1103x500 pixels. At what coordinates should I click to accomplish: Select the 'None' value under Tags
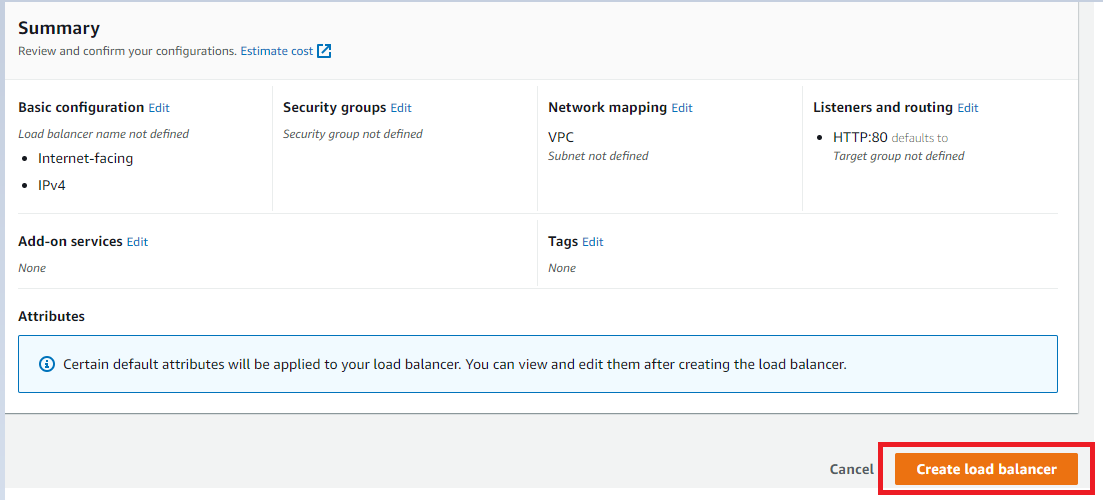561,267
